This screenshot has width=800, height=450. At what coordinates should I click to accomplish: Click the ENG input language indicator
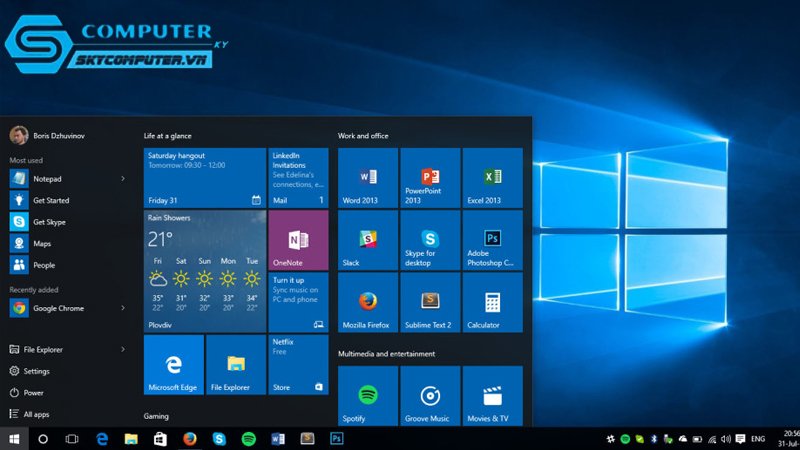[x=758, y=439]
